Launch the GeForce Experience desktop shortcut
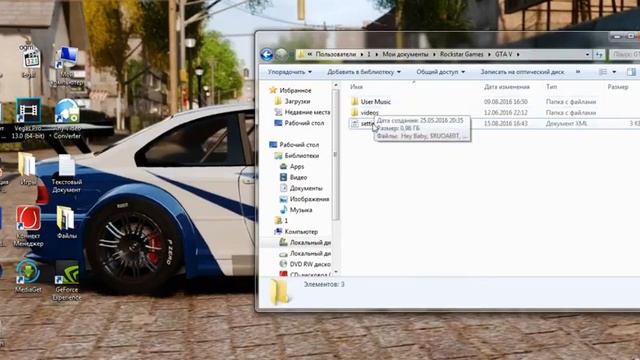The width and height of the screenshot is (640, 360). click(67, 280)
